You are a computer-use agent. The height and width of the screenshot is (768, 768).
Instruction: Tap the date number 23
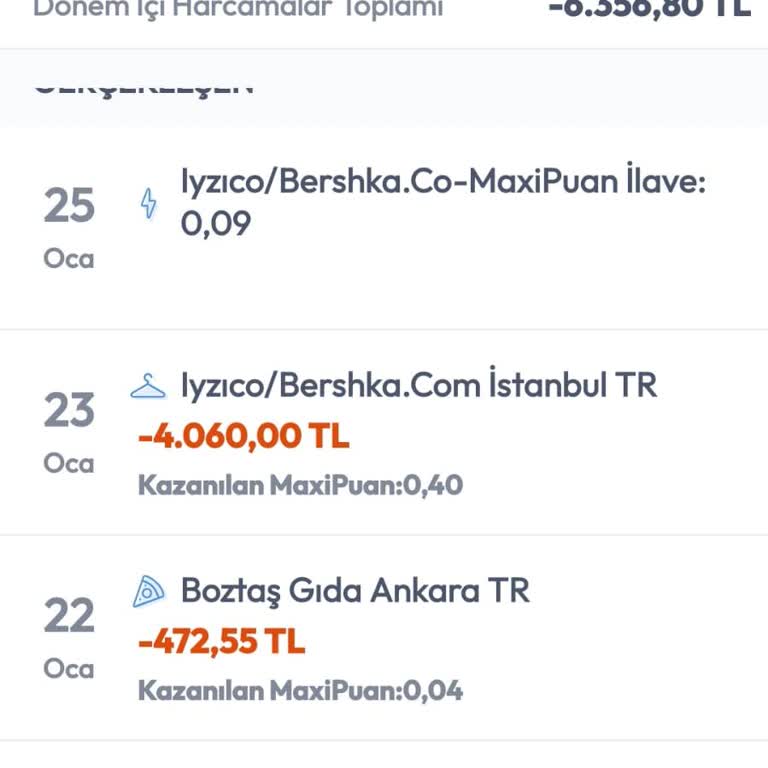(69, 411)
